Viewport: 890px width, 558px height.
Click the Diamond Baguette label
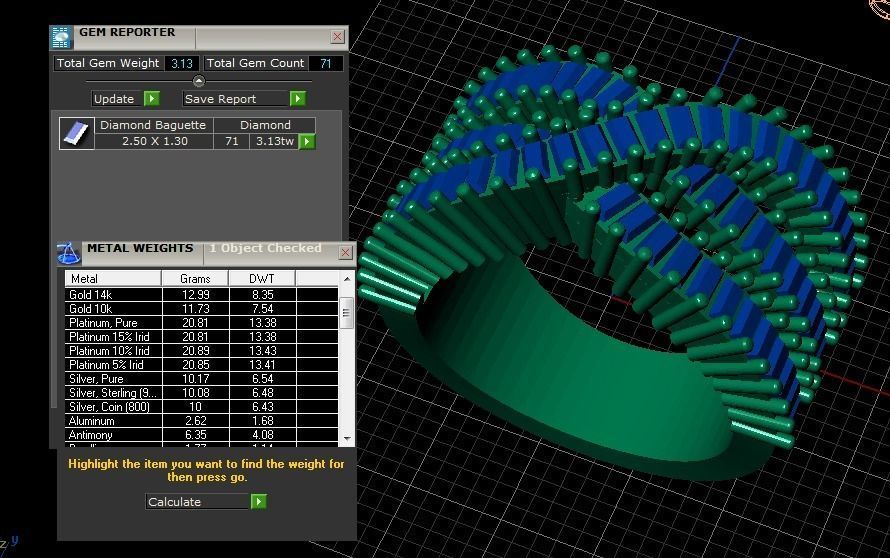(x=153, y=125)
